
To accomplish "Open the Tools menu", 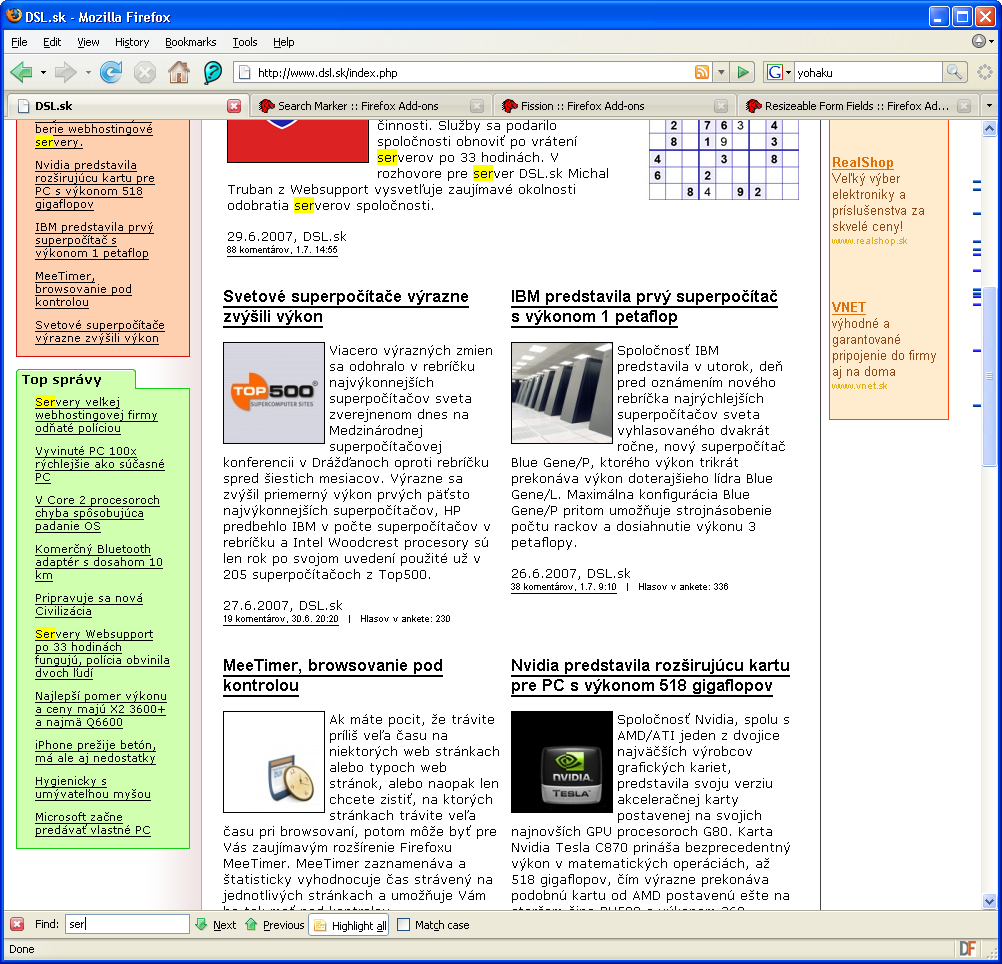I will (245, 42).
